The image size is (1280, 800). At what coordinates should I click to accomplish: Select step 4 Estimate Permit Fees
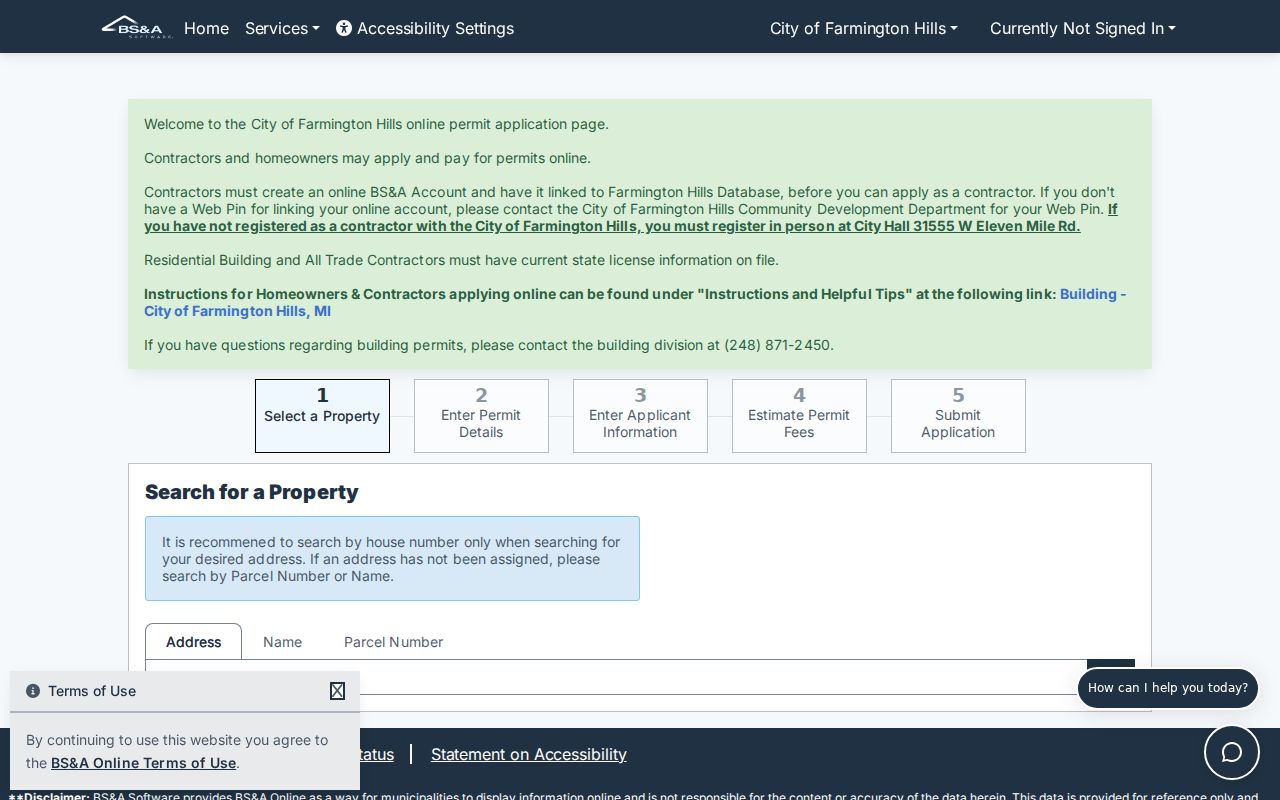click(x=799, y=416)
